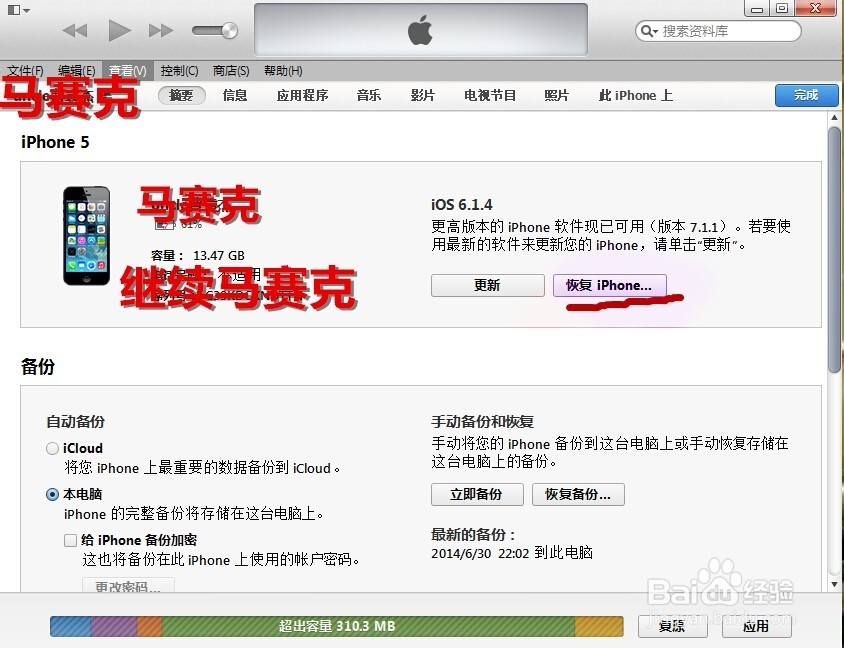This screenshot has height=648, width=844.
Task: Switch to the 音乐 tab
Action: (x=369, y=95)
